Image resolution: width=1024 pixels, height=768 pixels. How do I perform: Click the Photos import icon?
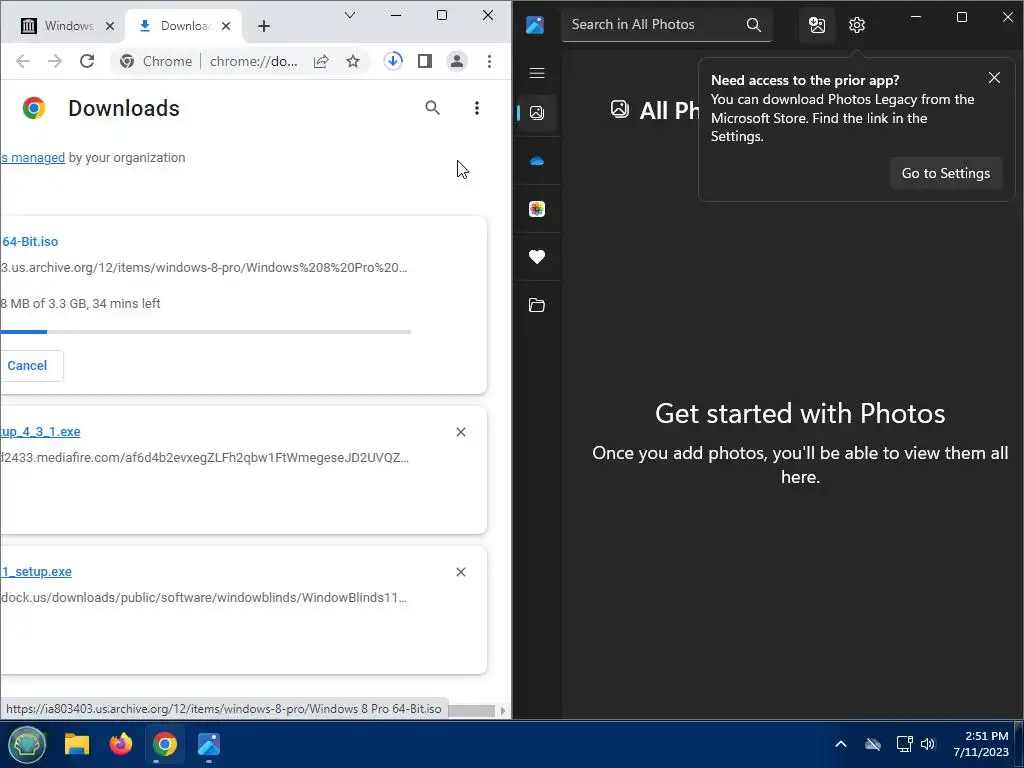[817, 25]
